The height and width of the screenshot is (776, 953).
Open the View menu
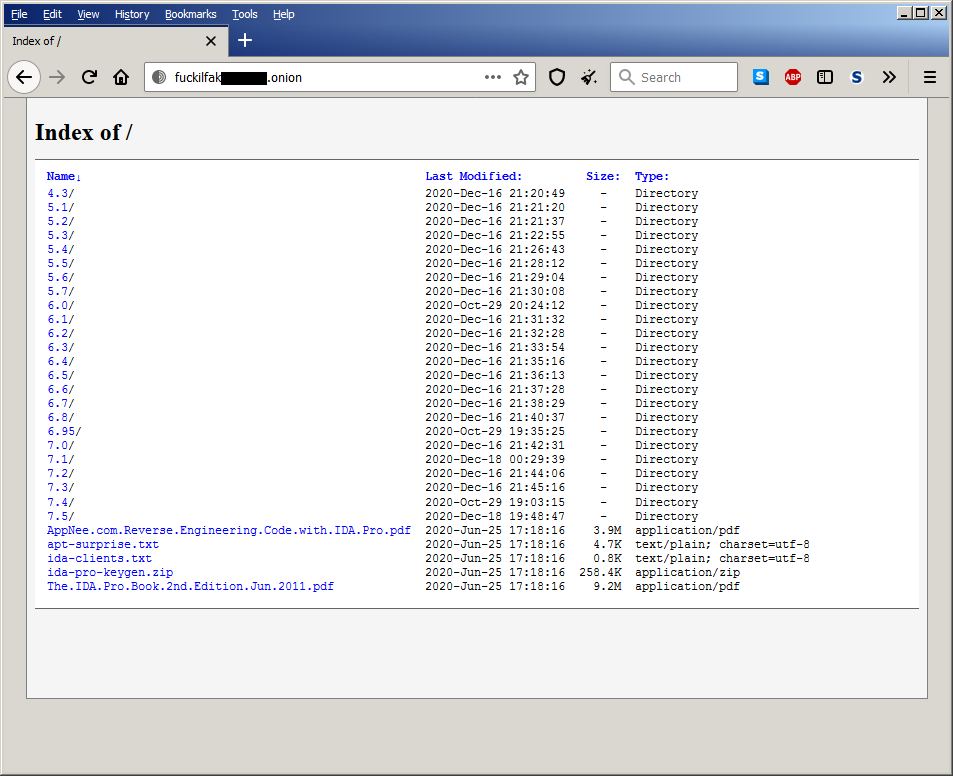point(88,14)
